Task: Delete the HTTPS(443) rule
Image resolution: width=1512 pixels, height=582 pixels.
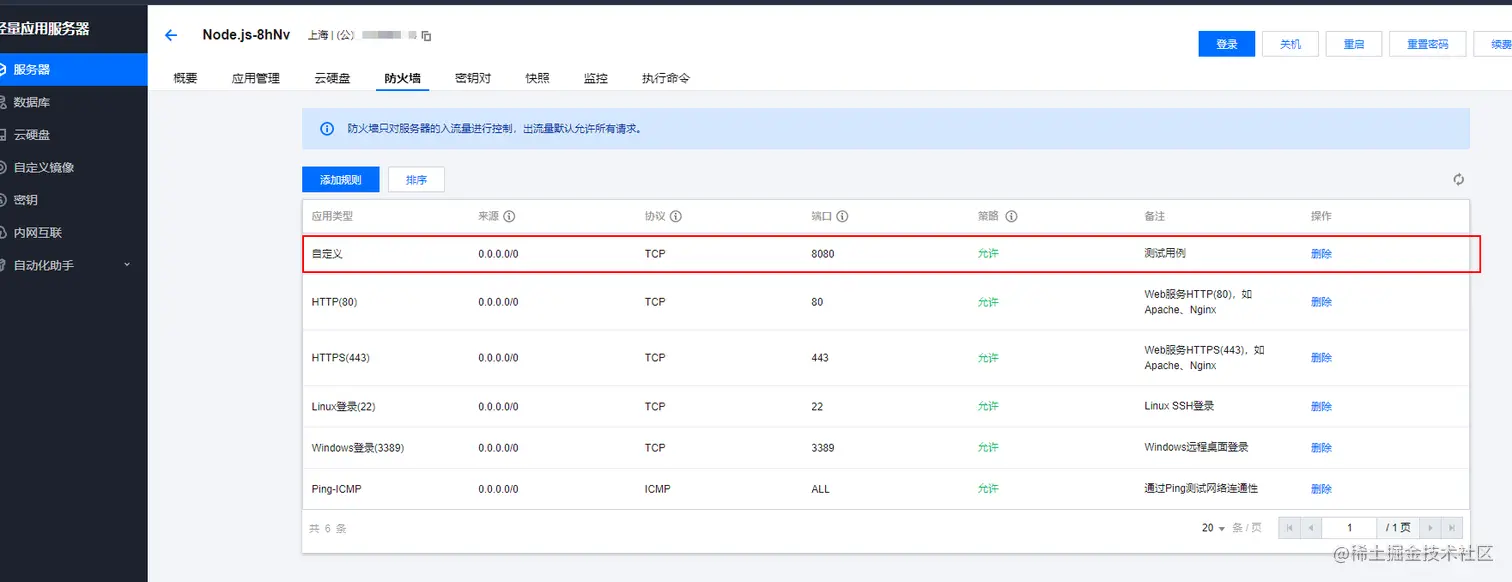Action: click(1321, 358)
